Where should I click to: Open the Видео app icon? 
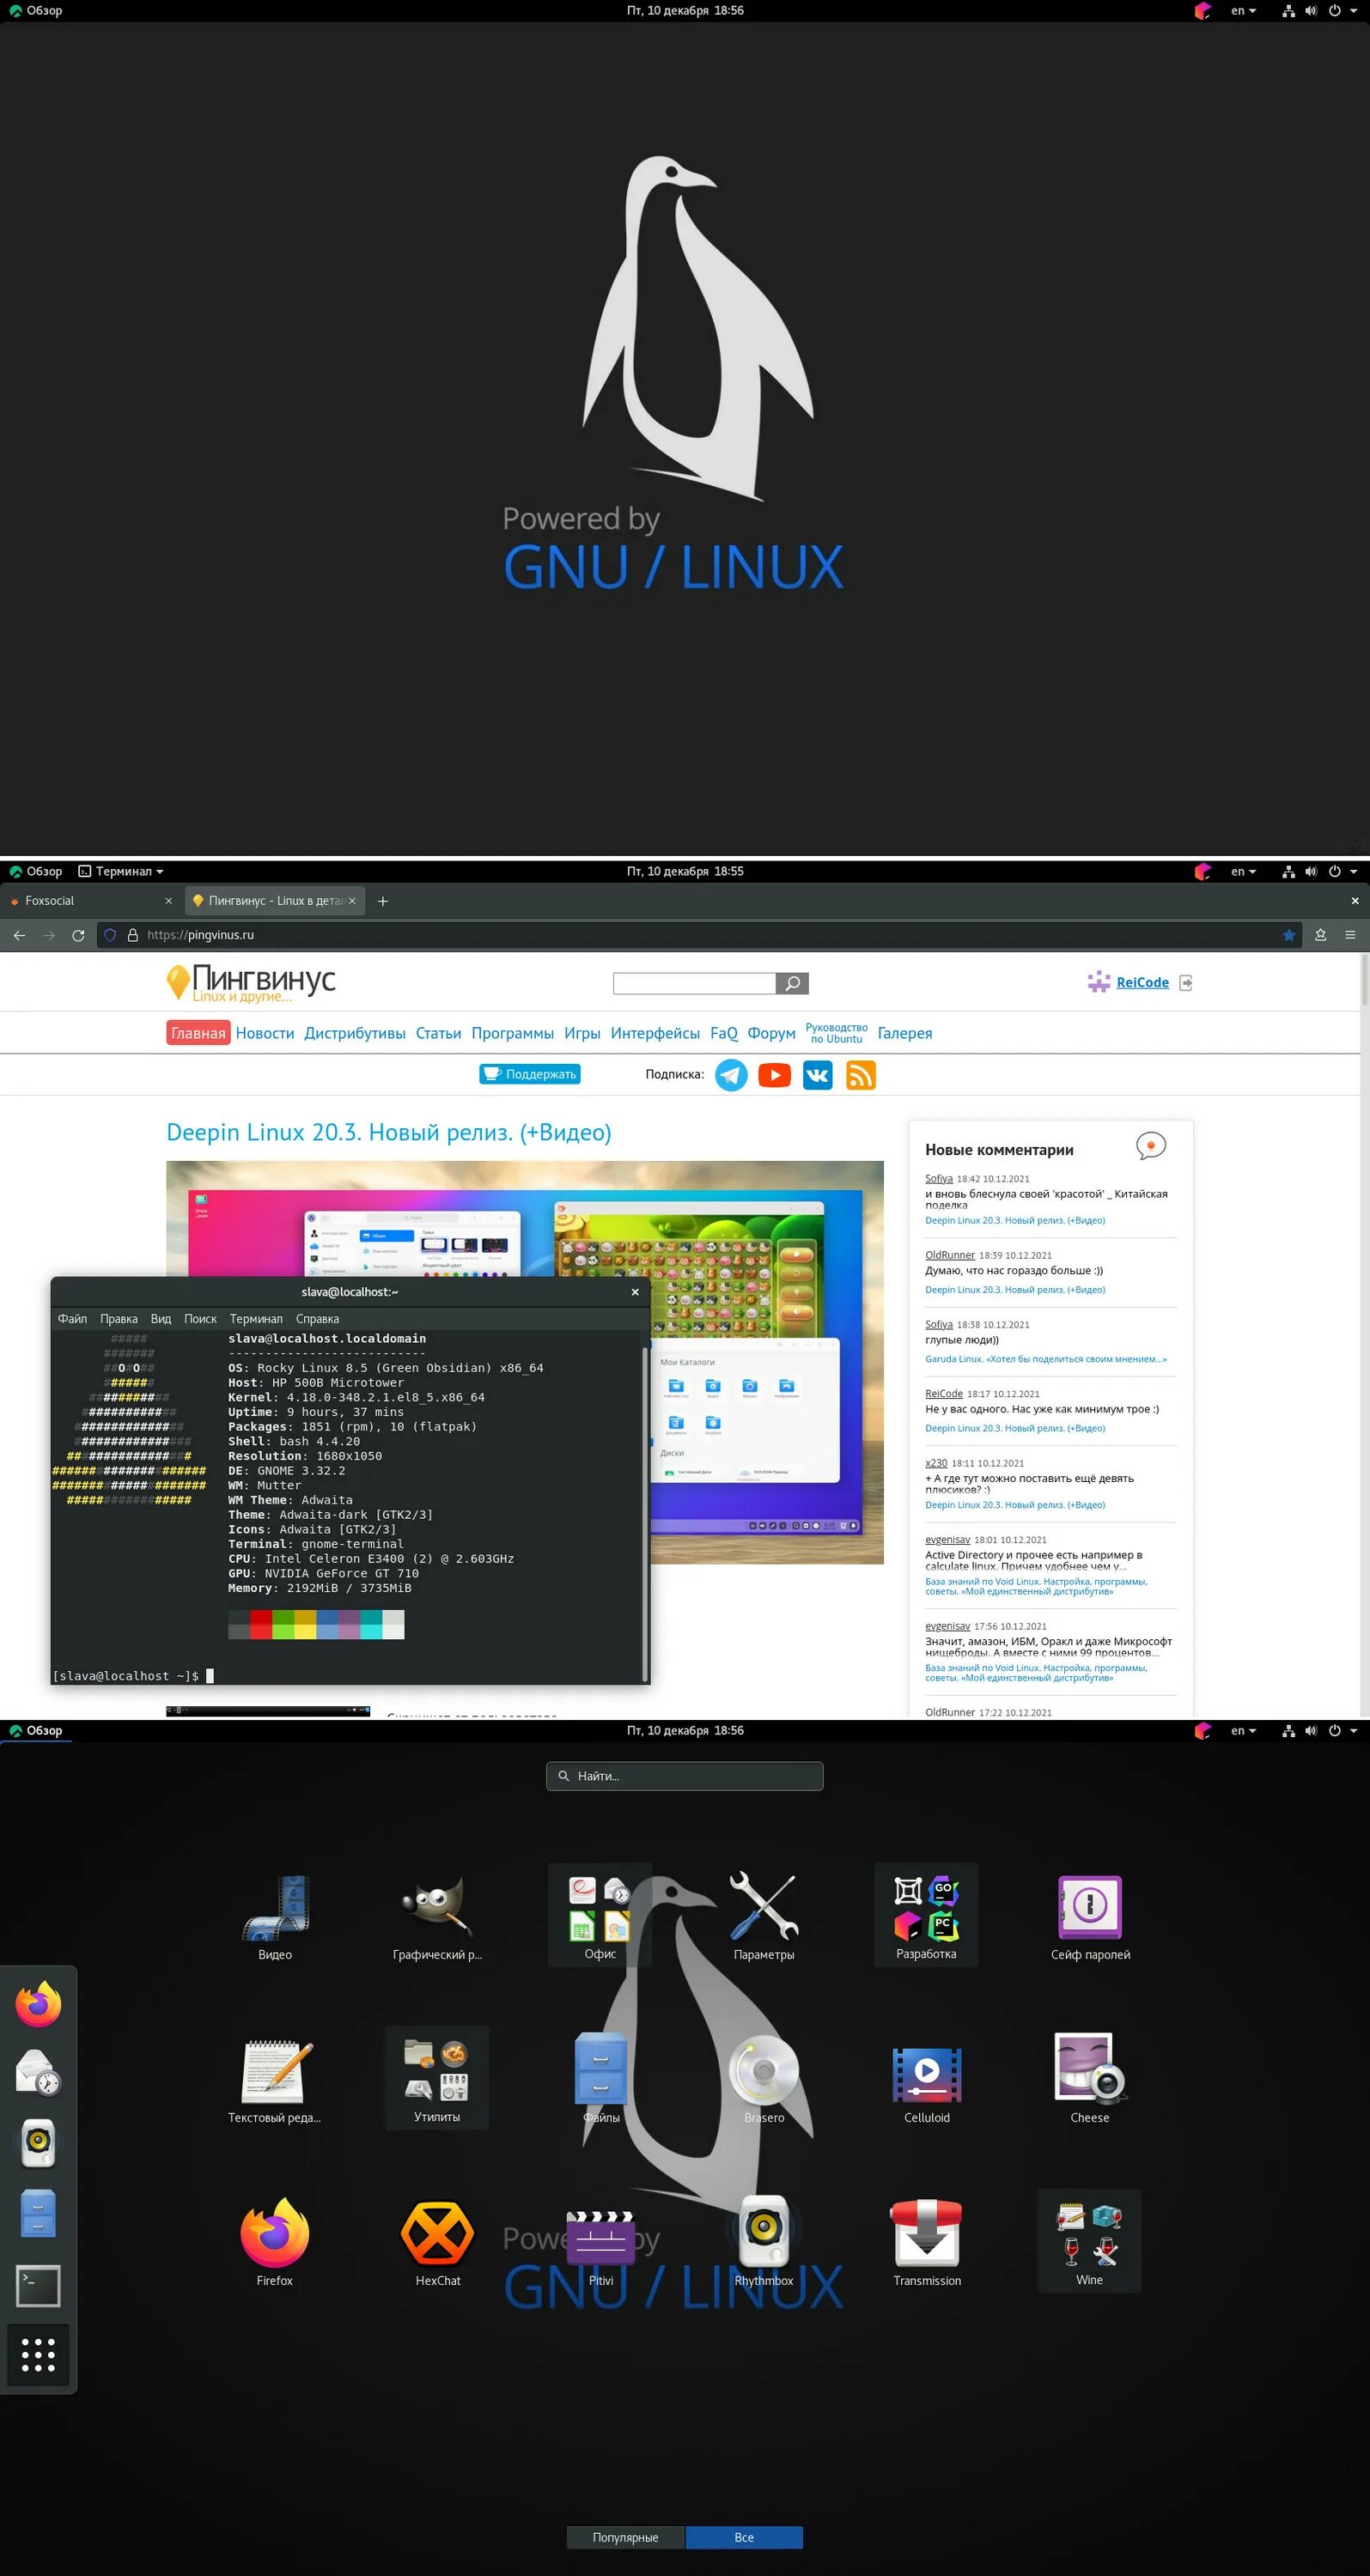(x=275, y=1918)
